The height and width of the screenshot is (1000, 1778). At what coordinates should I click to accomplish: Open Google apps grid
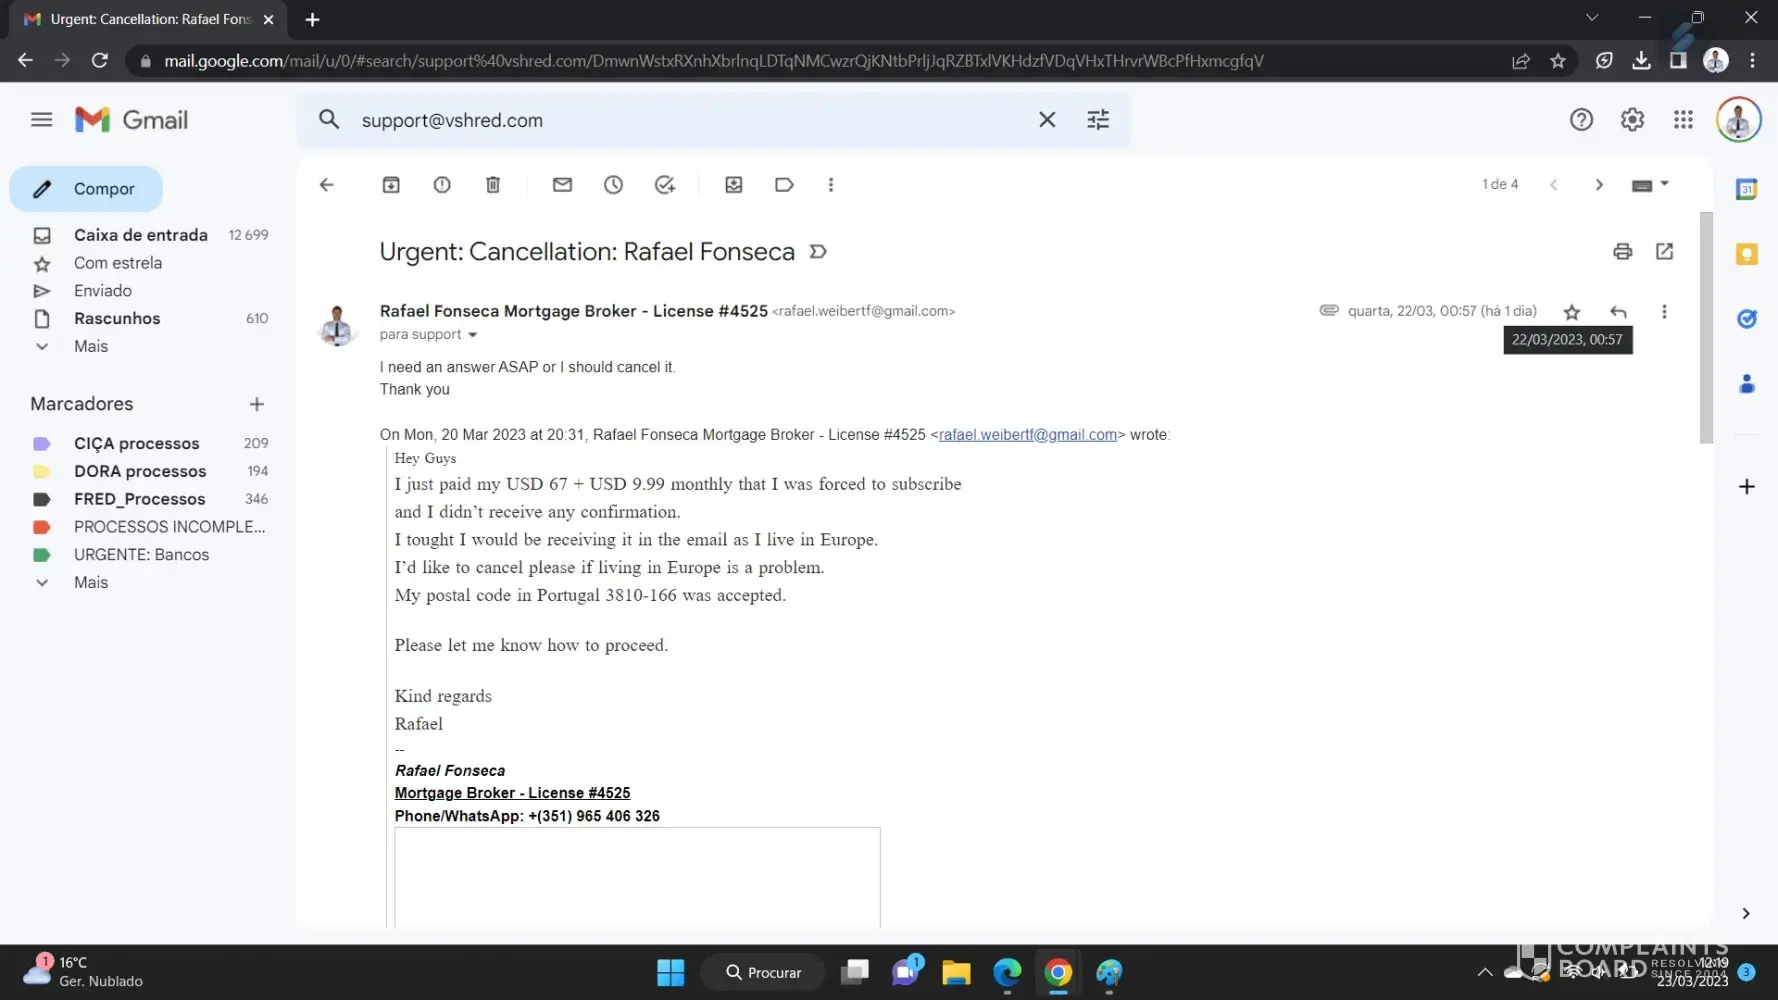coord(1683,120)
